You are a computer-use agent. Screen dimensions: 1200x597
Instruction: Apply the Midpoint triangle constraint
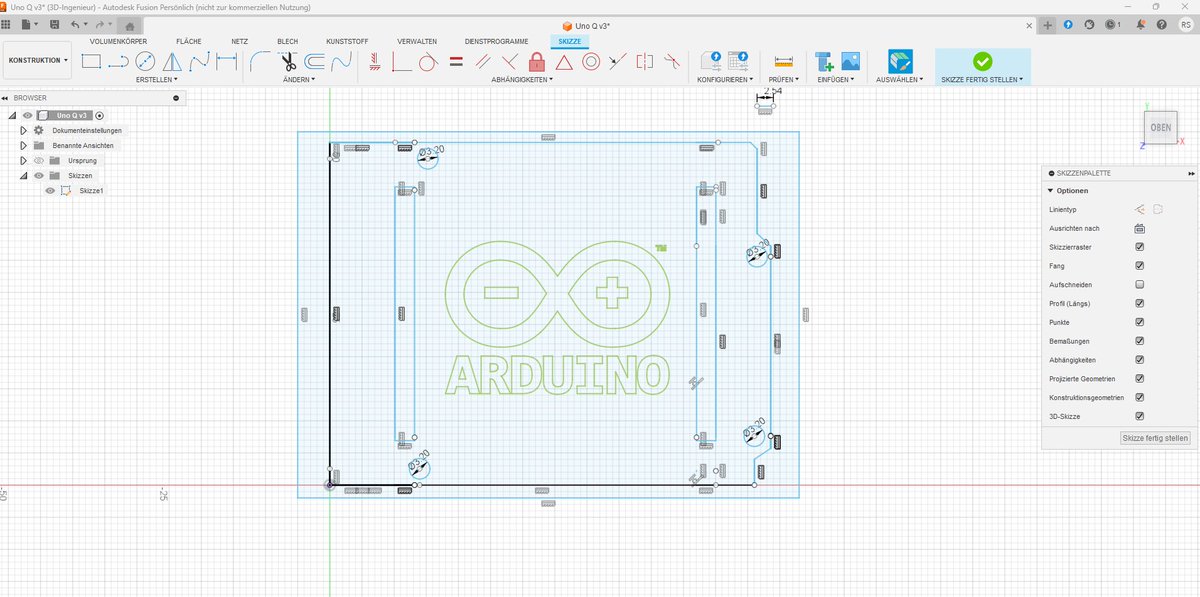coord(564,61)
